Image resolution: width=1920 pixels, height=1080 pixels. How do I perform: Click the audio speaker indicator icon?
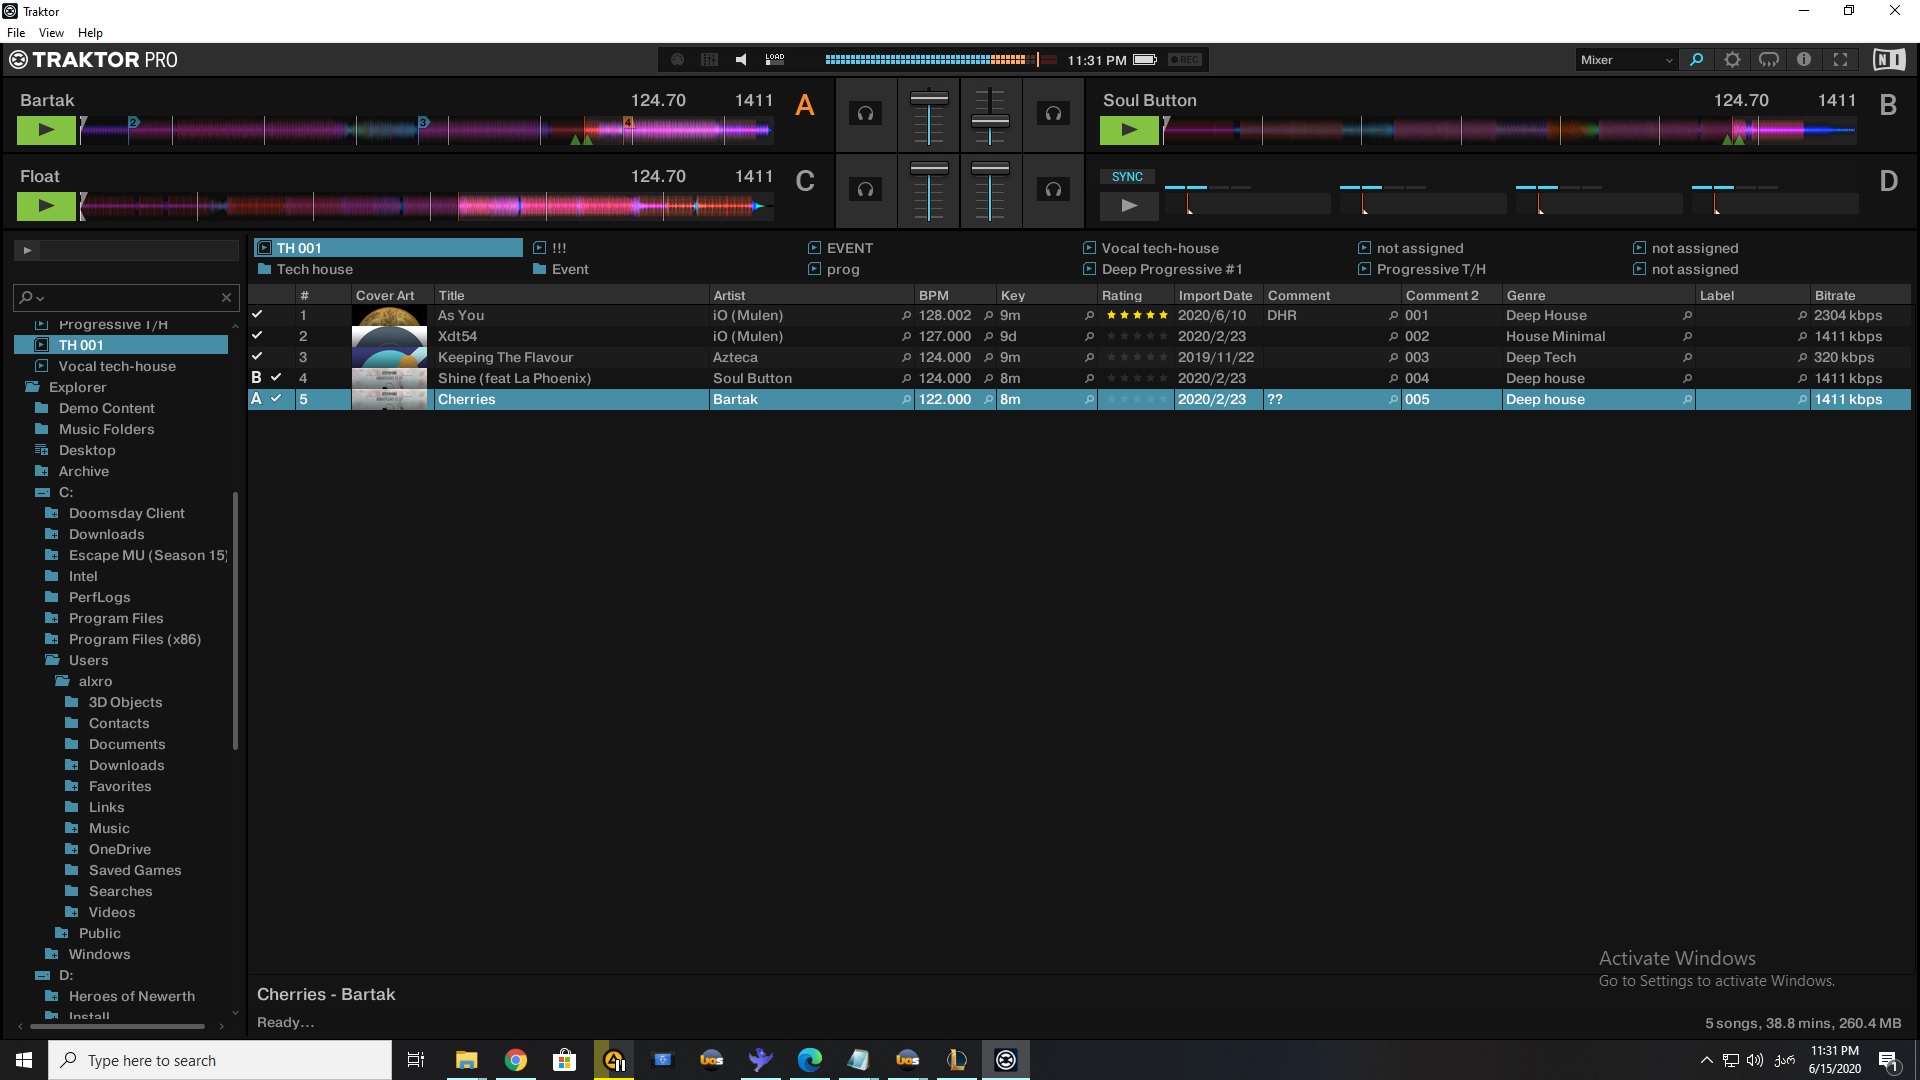point(741,60)
